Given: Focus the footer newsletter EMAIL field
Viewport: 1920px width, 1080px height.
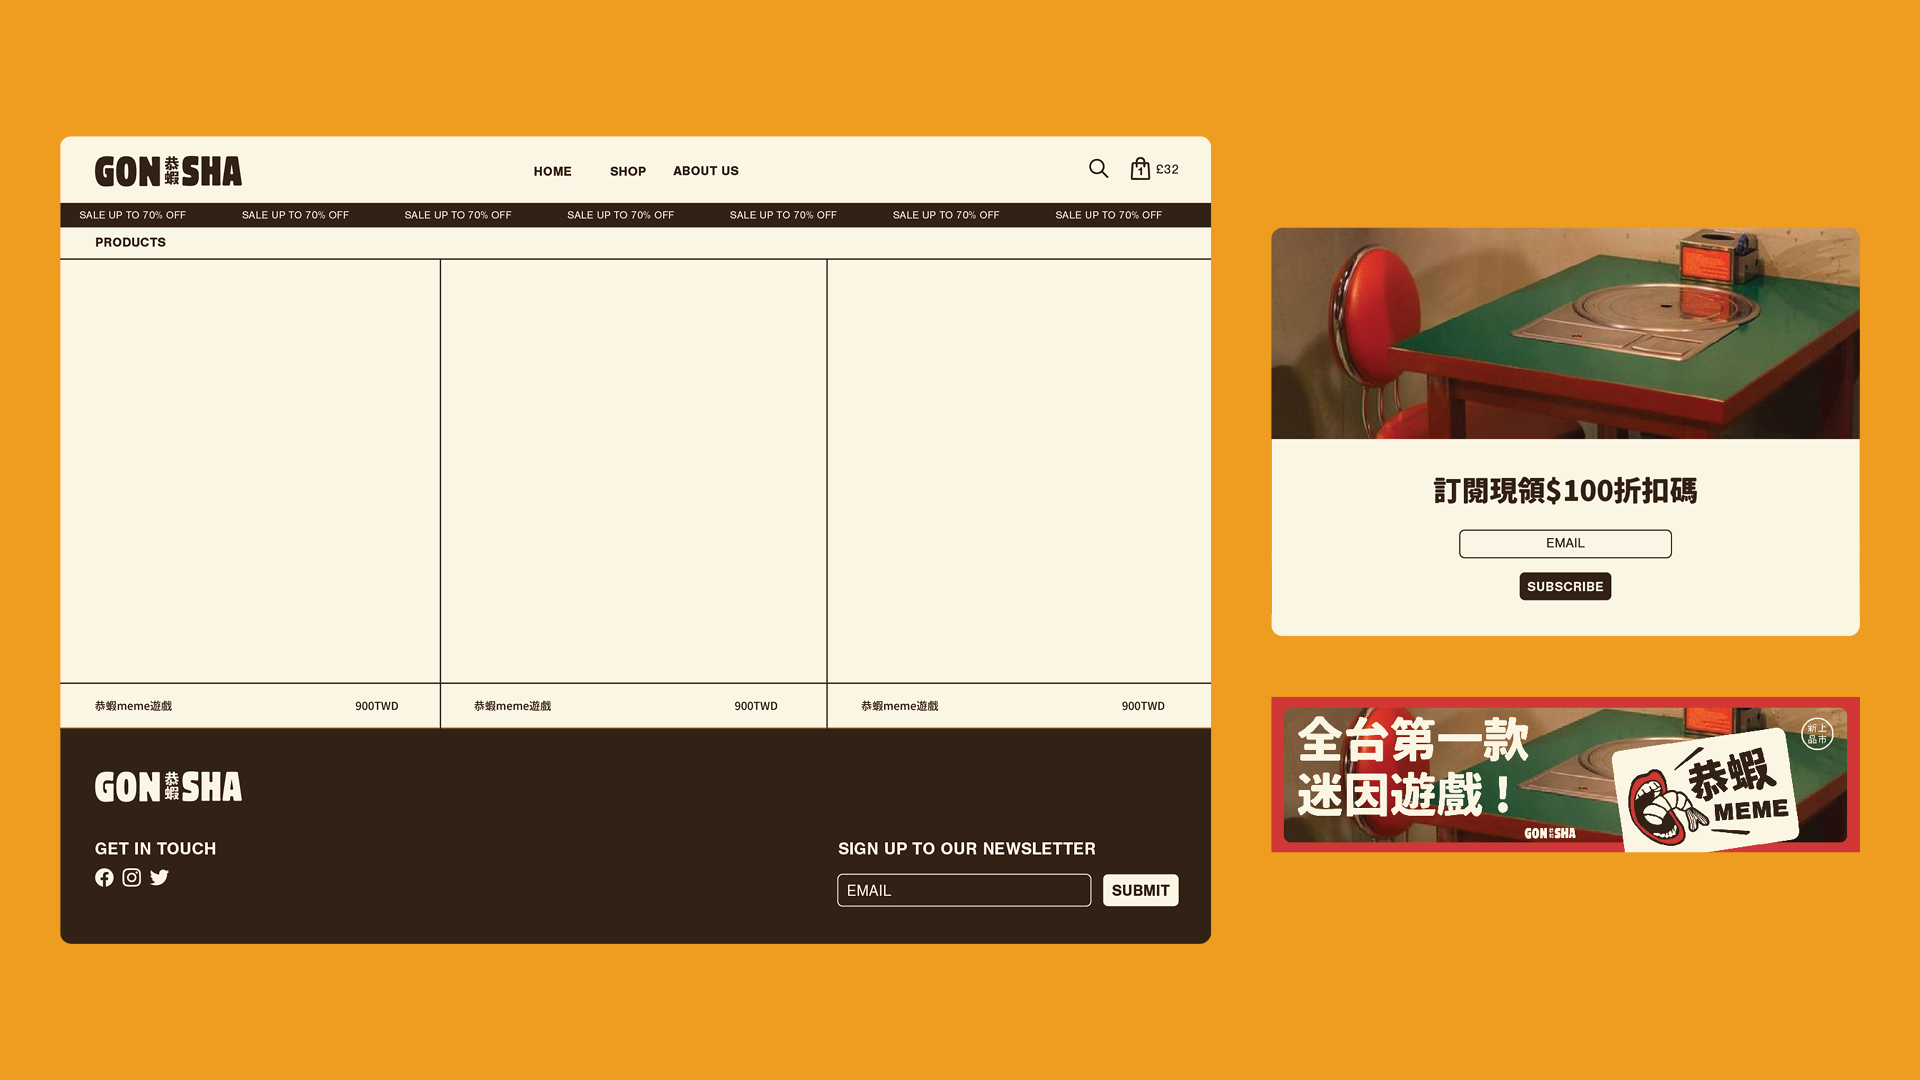Looking at the screenshot, I should click(x=964, y=890).
